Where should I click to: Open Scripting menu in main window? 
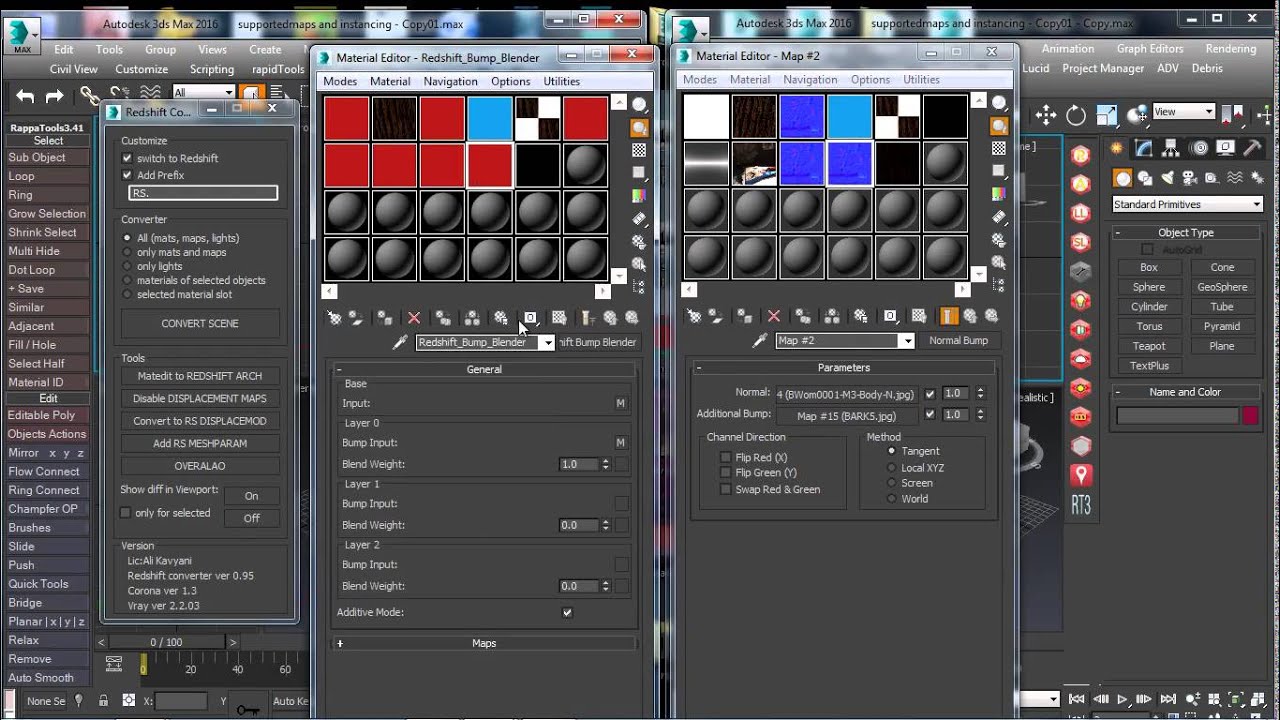[x=212, y=69]
